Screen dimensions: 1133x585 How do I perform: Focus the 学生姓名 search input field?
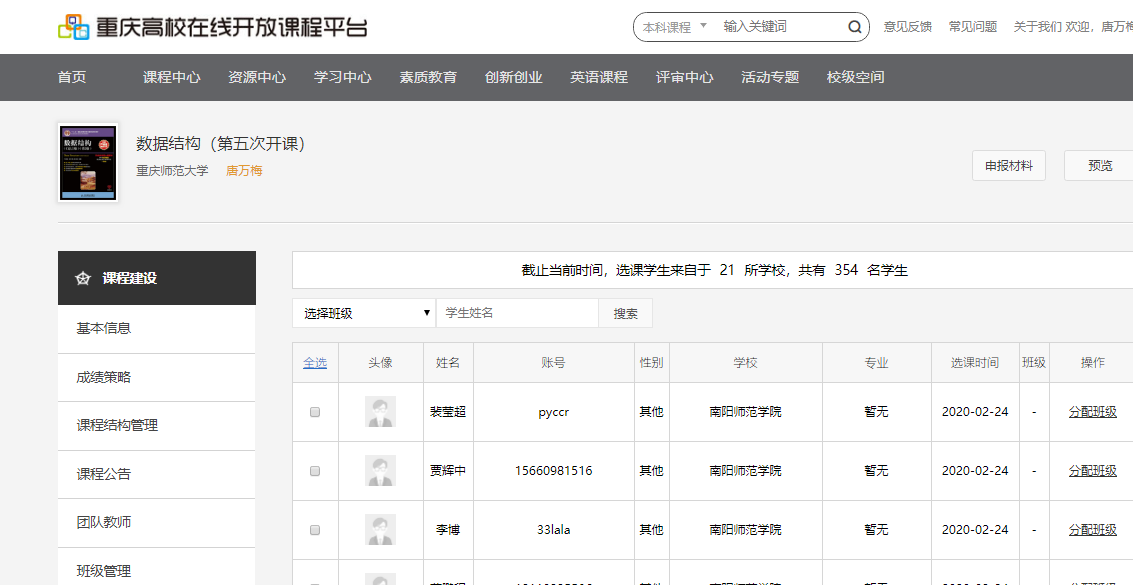(517, 313)
